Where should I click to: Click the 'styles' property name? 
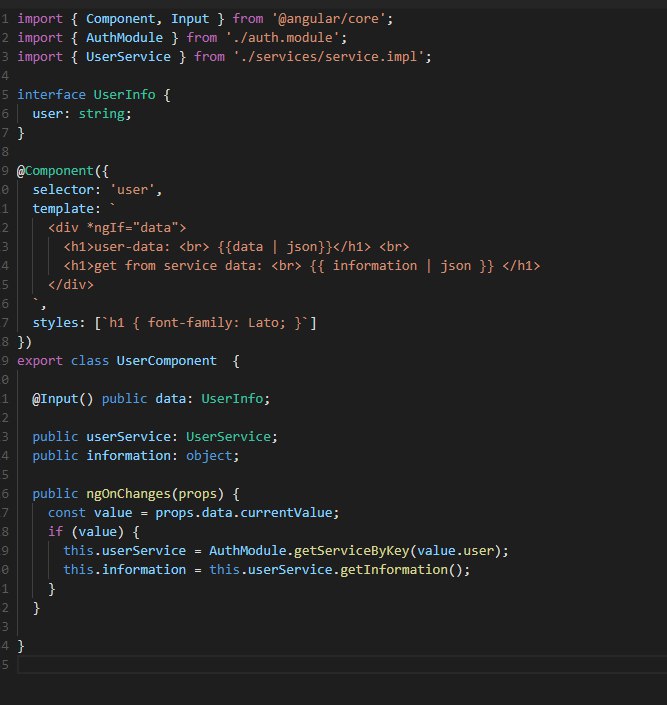tap(55, 323)
